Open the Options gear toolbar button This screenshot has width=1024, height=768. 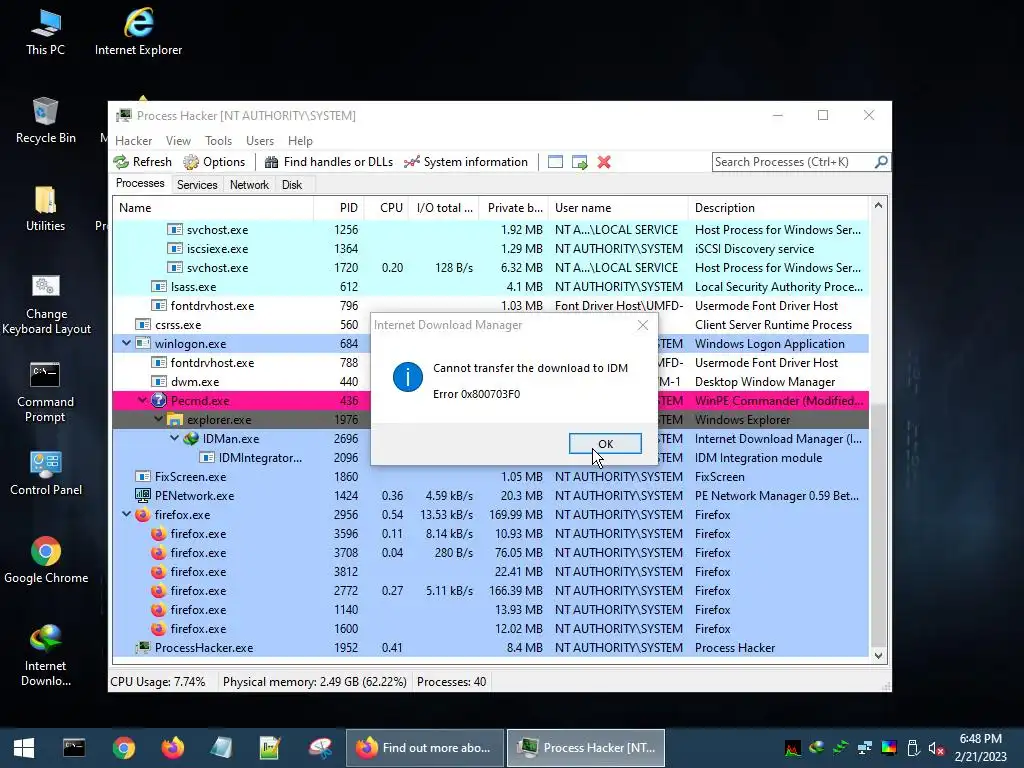pyautogui.click(x=214, y=162)
